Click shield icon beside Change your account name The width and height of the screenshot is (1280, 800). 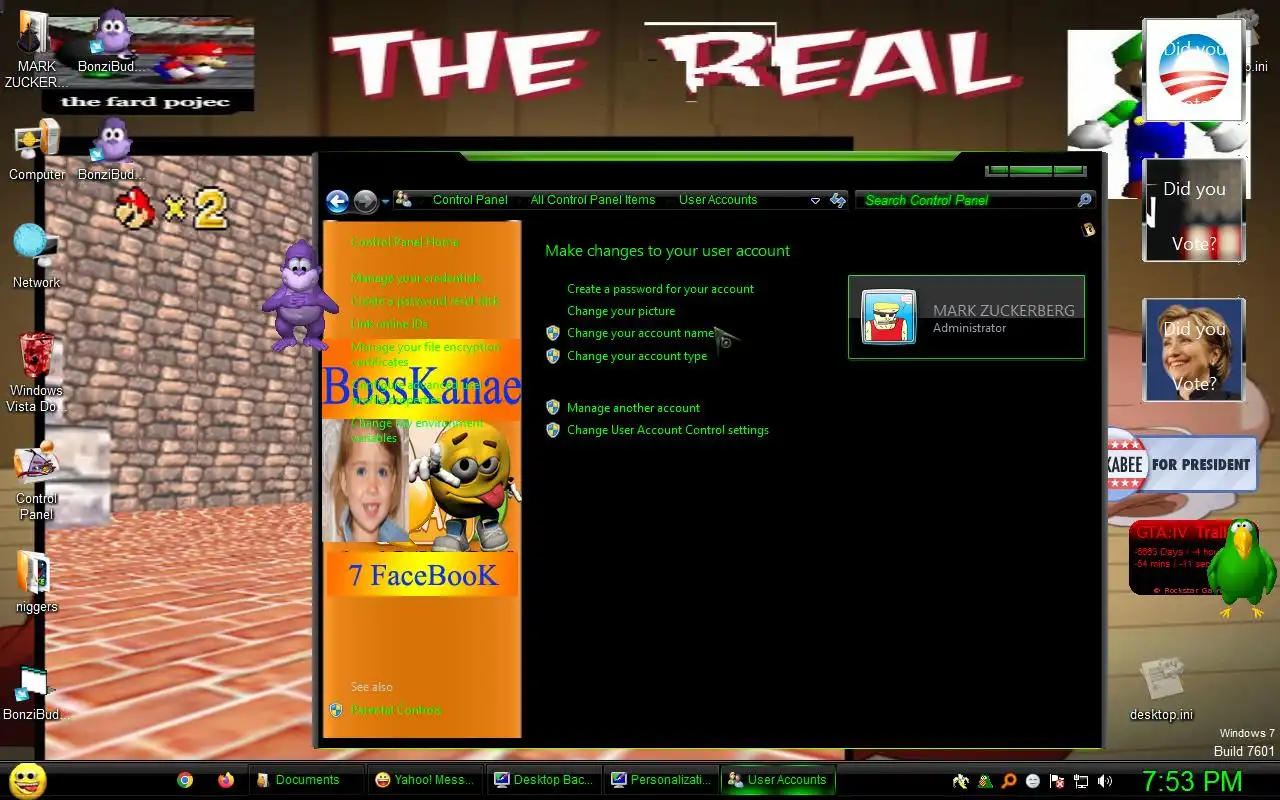point(553,333)
